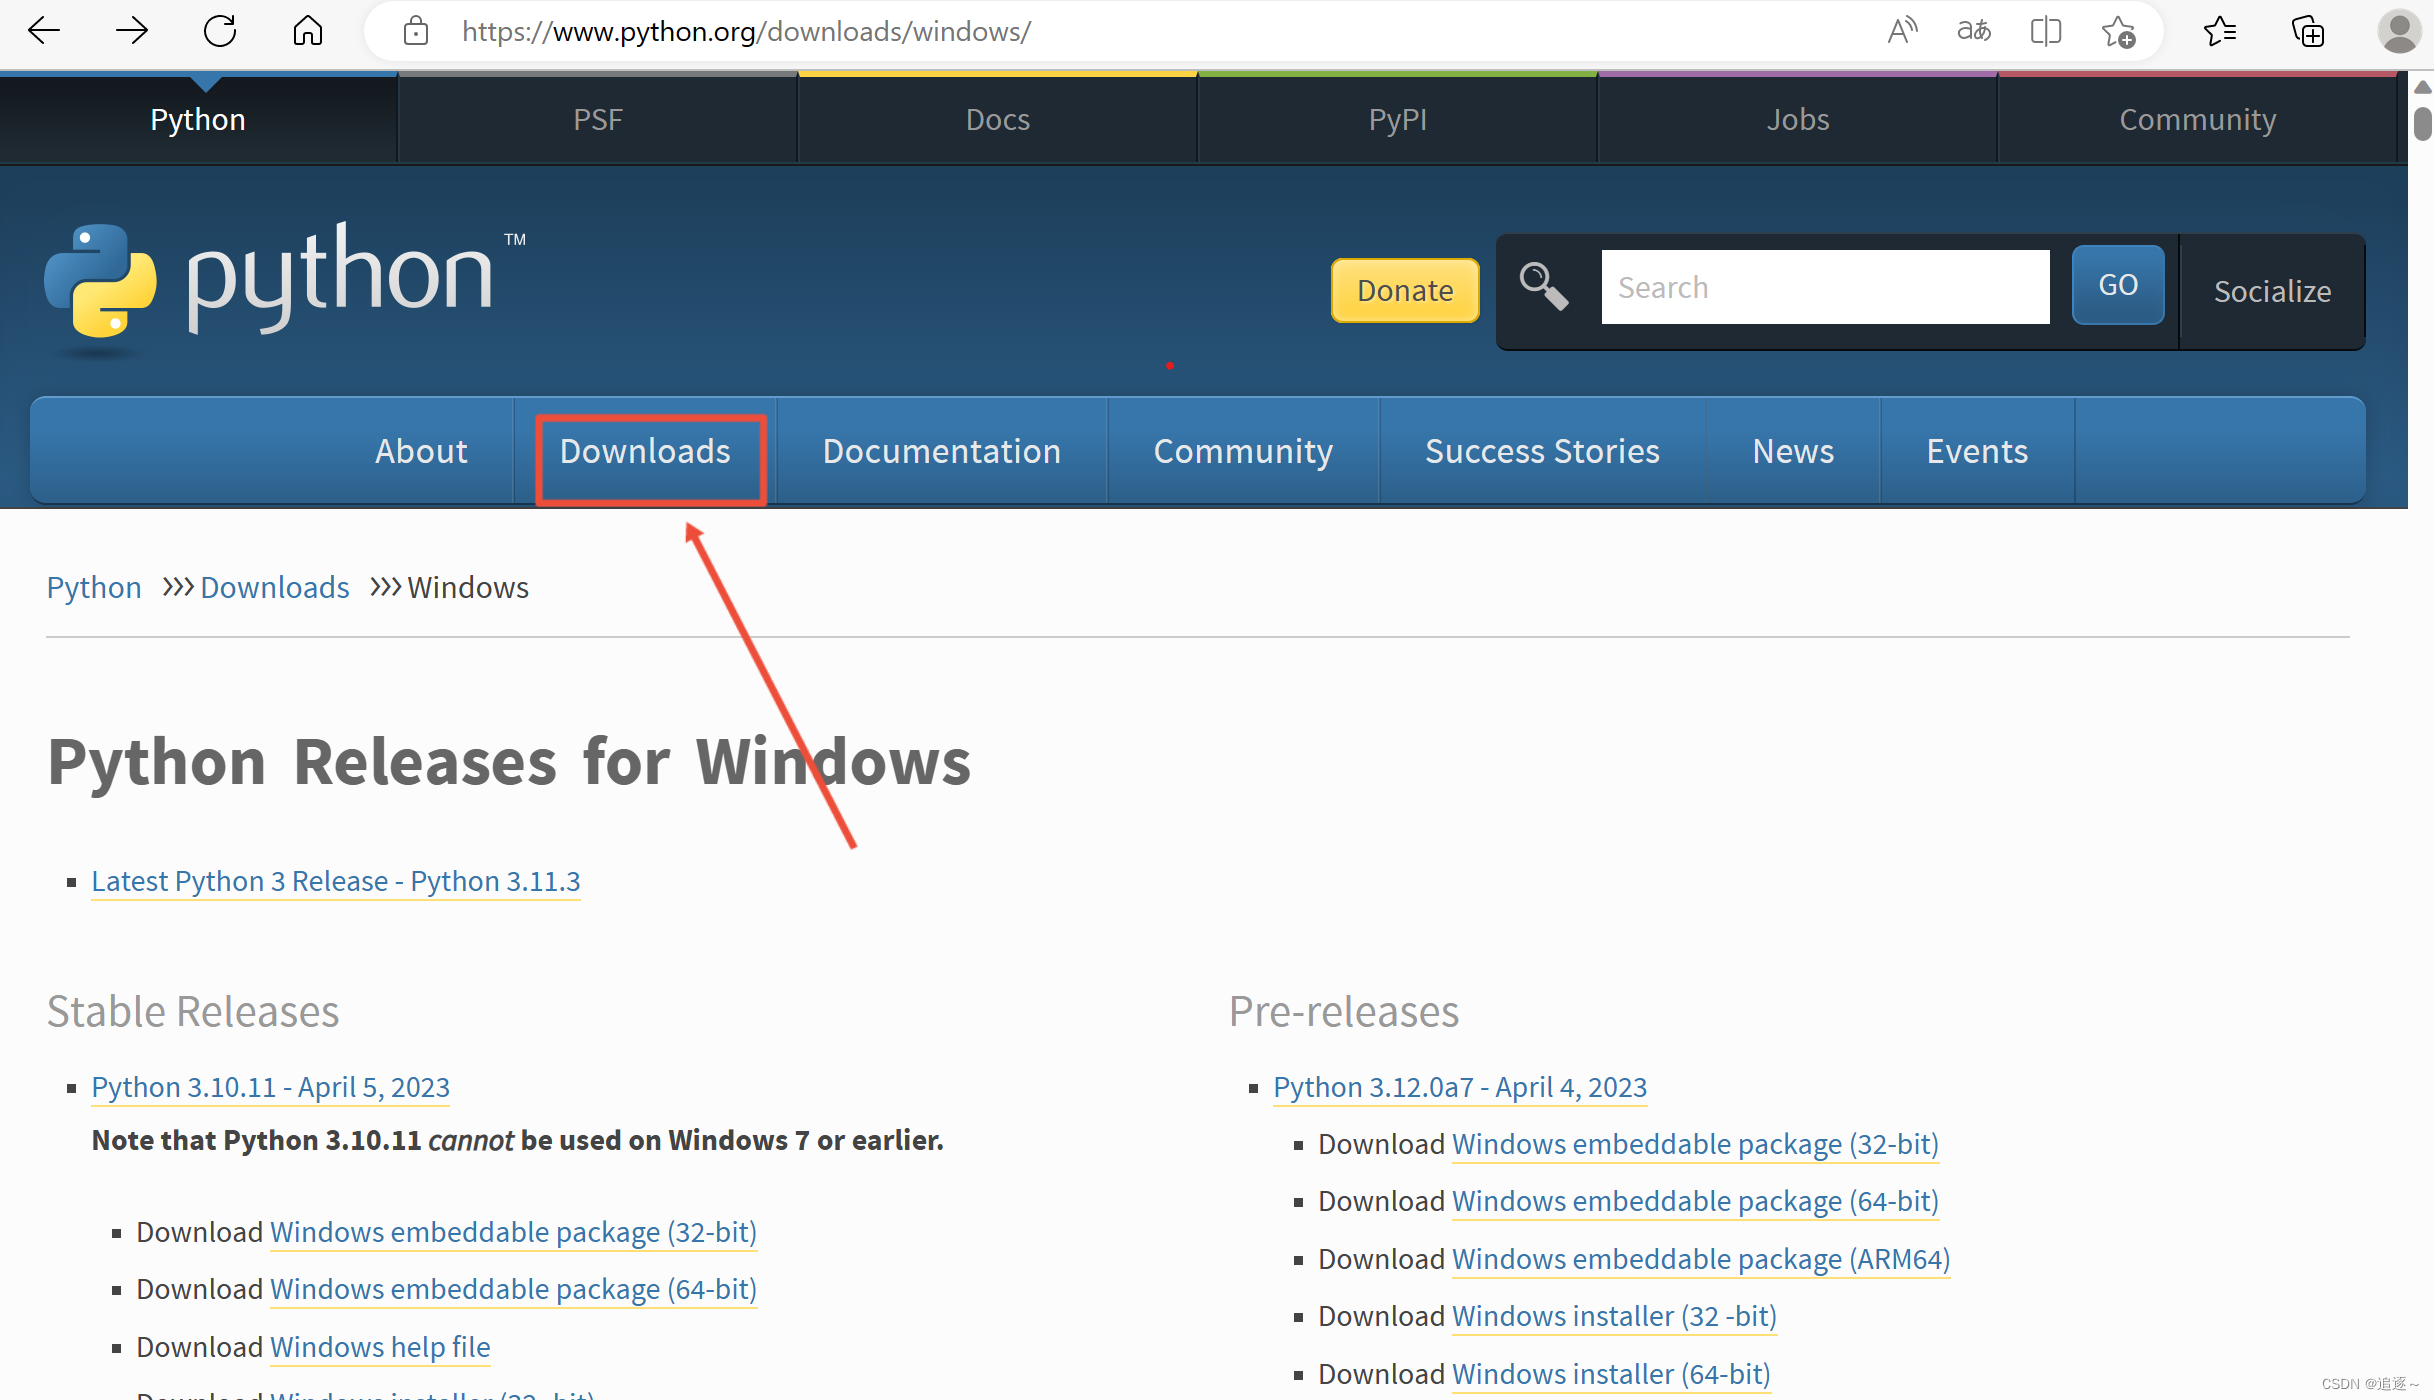Switch to the Docs top tab
This screenshot has height=1400, width=2434.
pyautogui.click(x=998, y=119)
